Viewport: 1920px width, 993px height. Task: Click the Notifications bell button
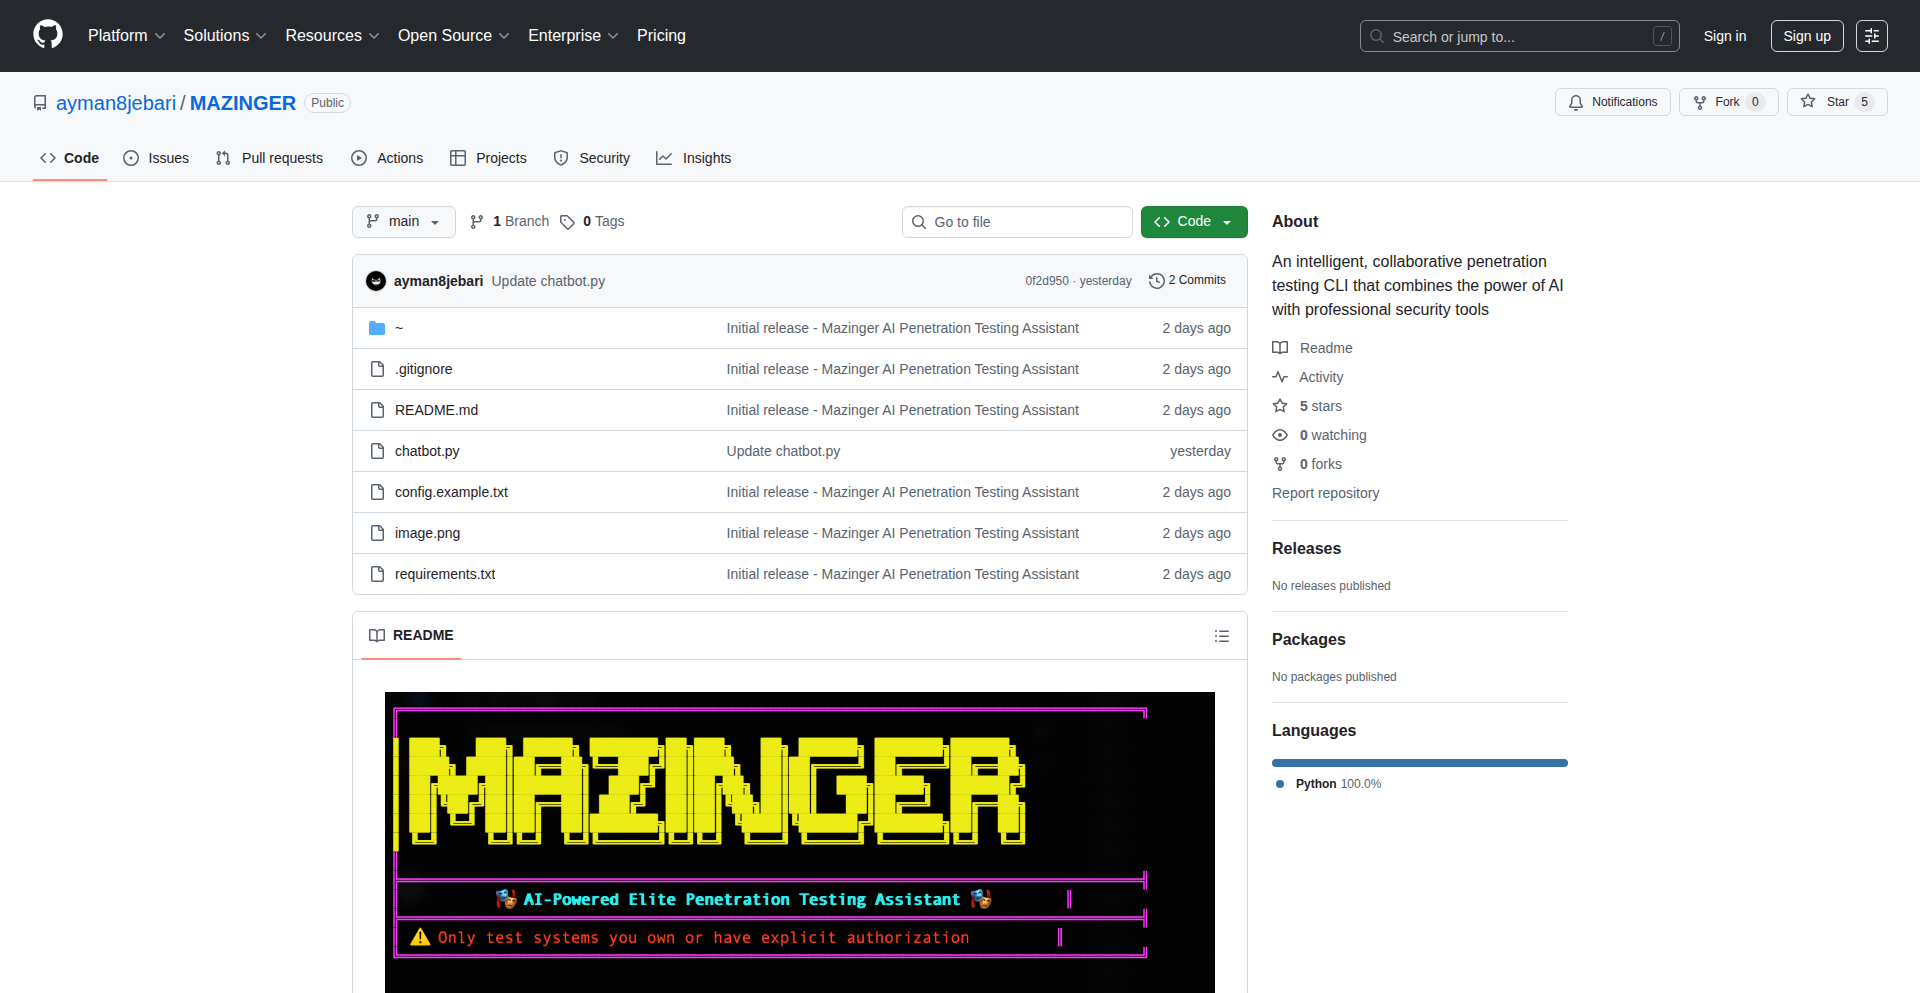pyautogui.click(x=1612, y=102)
